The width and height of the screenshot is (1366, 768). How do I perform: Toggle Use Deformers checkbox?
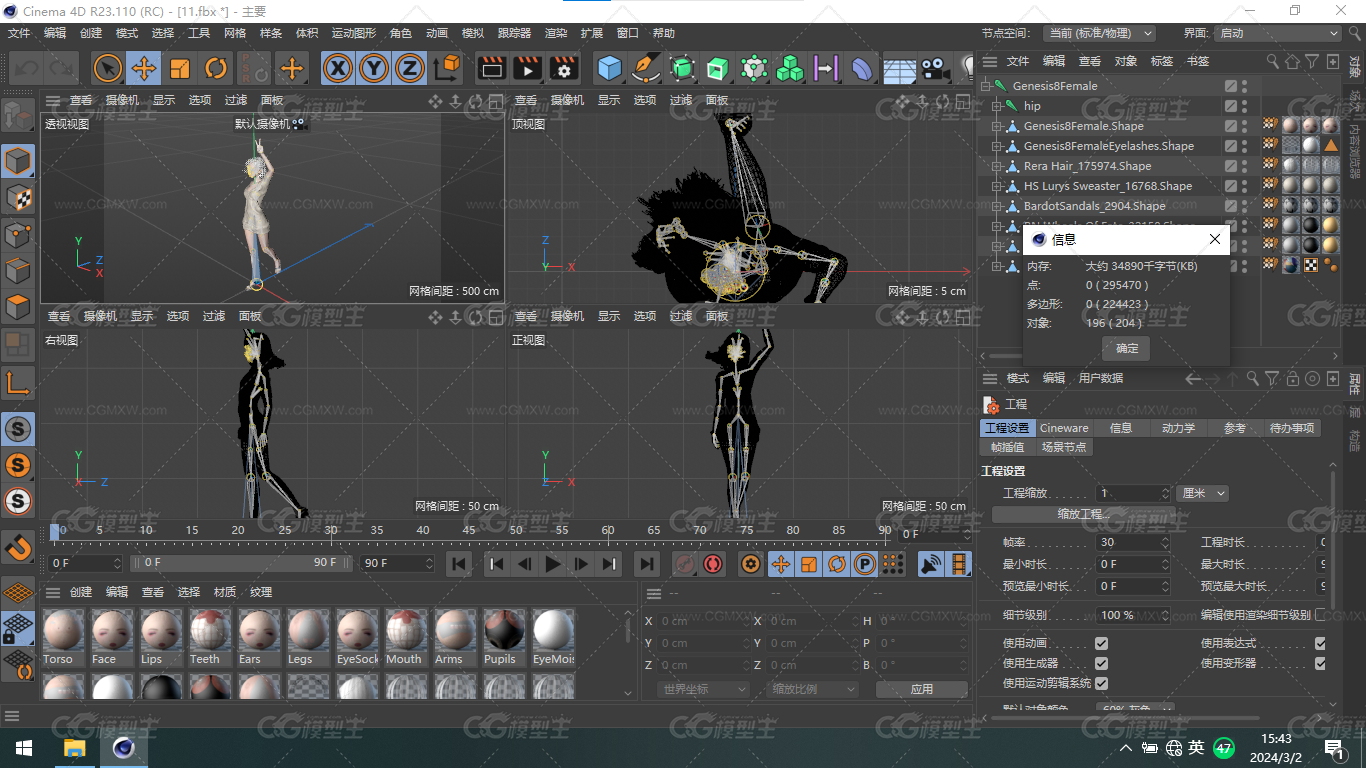[x=1320, y=663]
